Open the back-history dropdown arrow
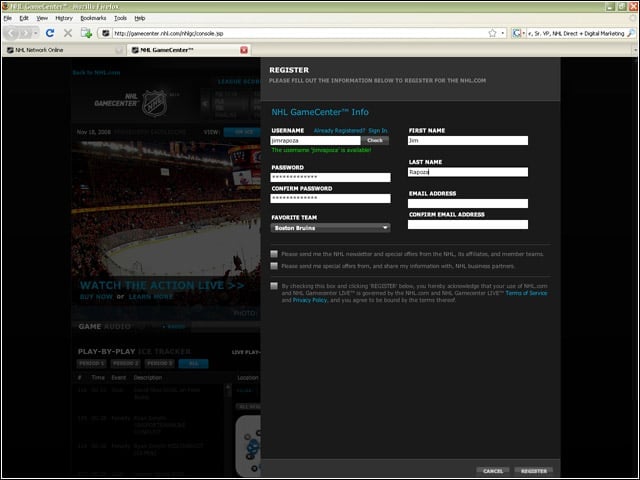 click(36, 33)
